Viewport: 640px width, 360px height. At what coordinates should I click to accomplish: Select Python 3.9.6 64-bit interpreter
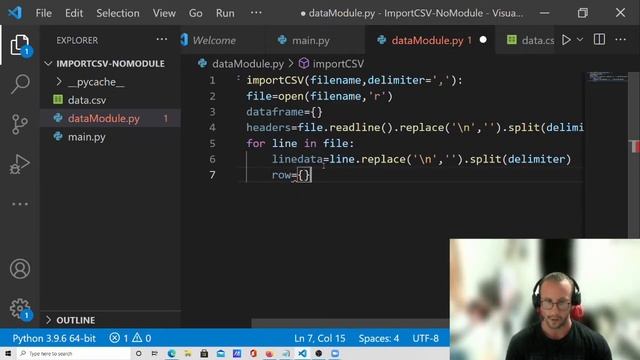54,338
